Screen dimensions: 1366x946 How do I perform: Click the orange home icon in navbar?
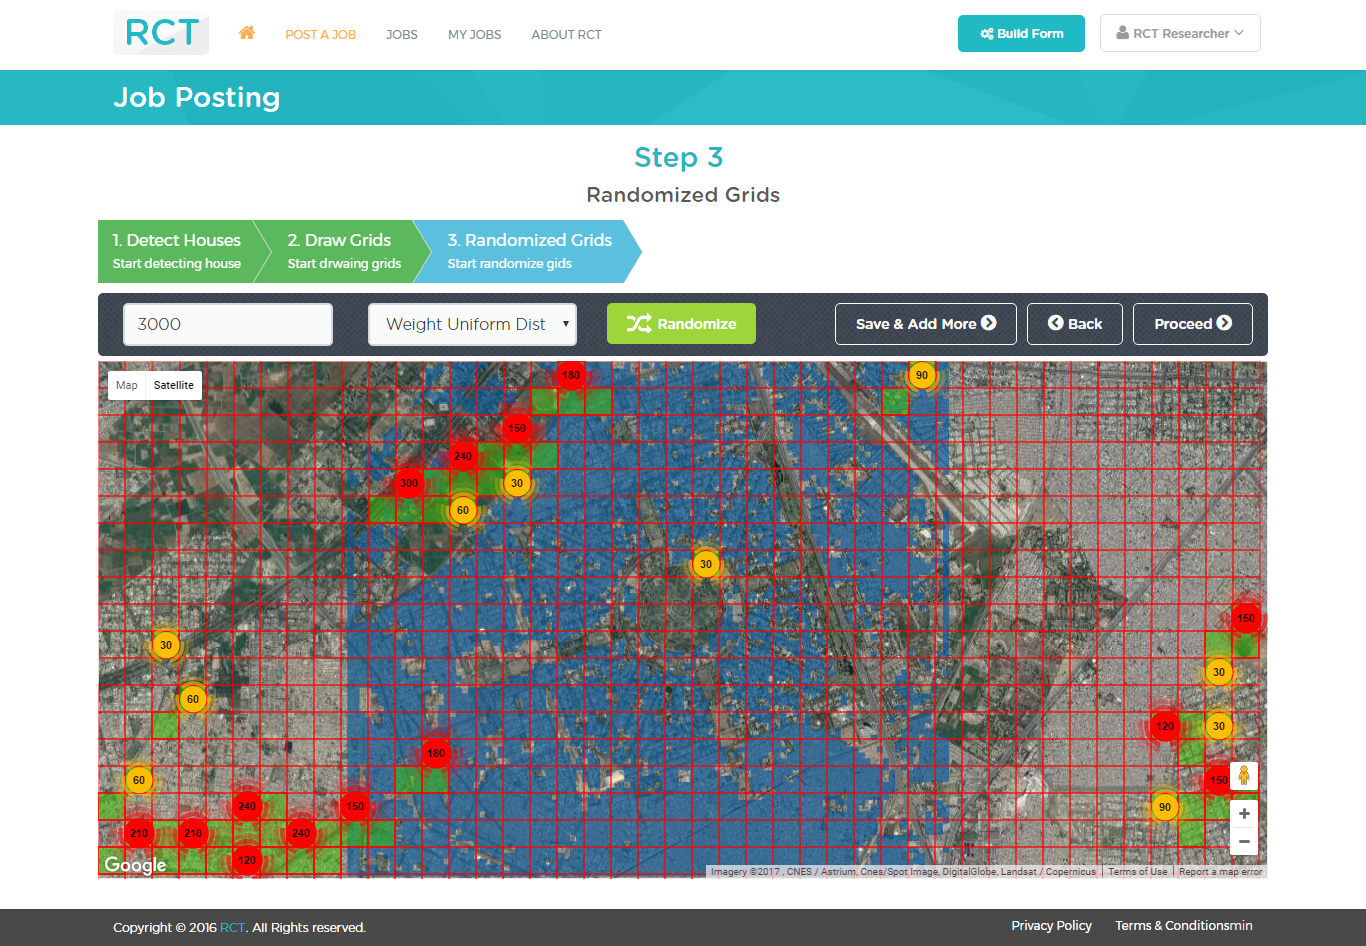(247, 33)
